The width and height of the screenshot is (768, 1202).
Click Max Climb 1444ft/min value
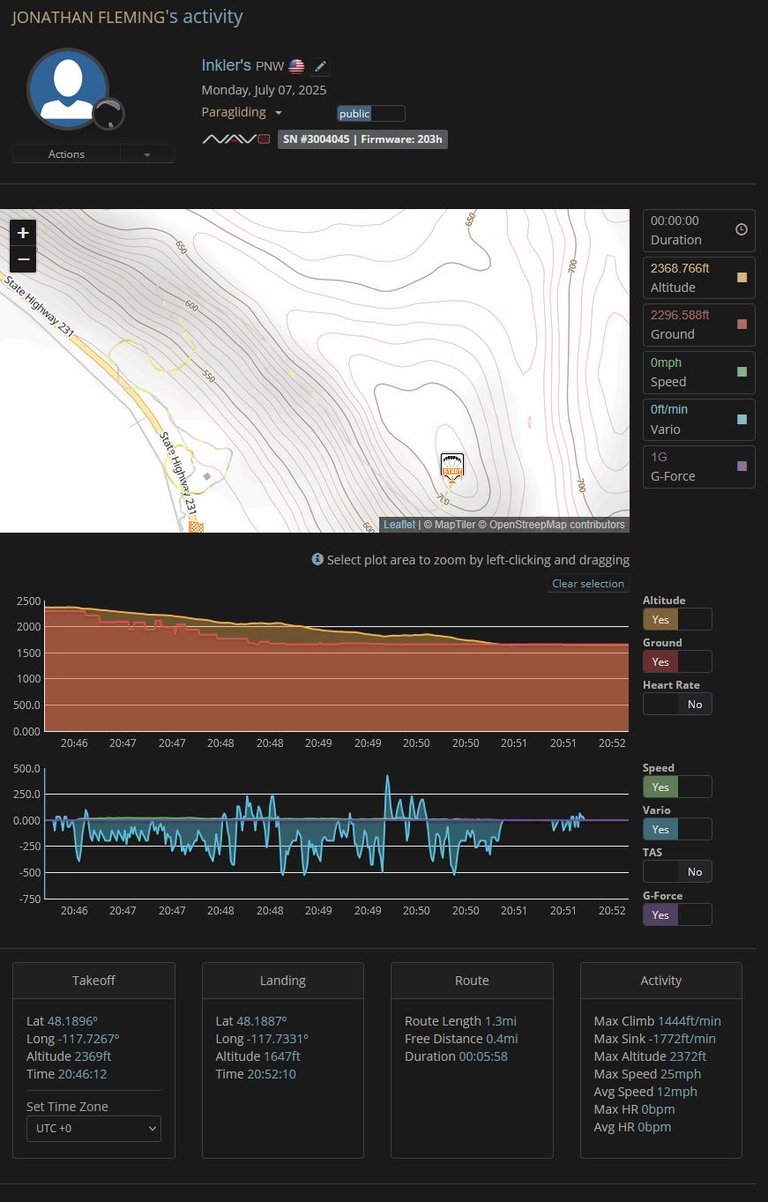(x=689, y=1021)
